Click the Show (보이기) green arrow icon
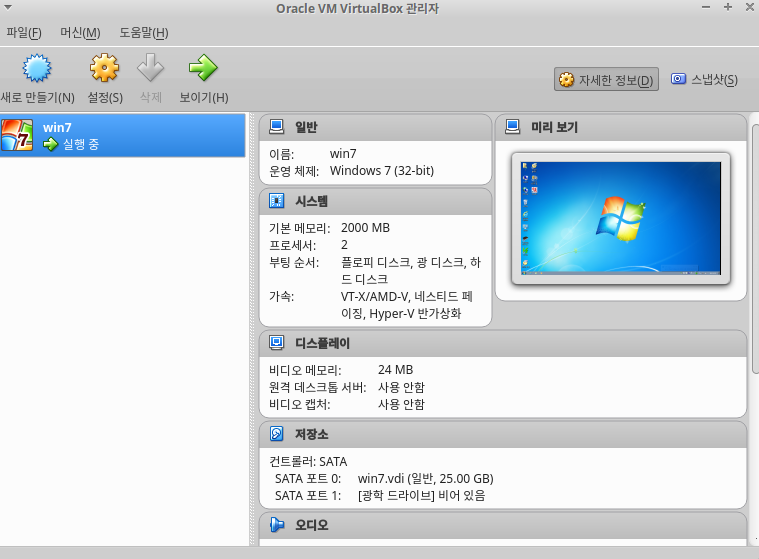The width and height of the screenshot is (759, 559). [203, 68]
